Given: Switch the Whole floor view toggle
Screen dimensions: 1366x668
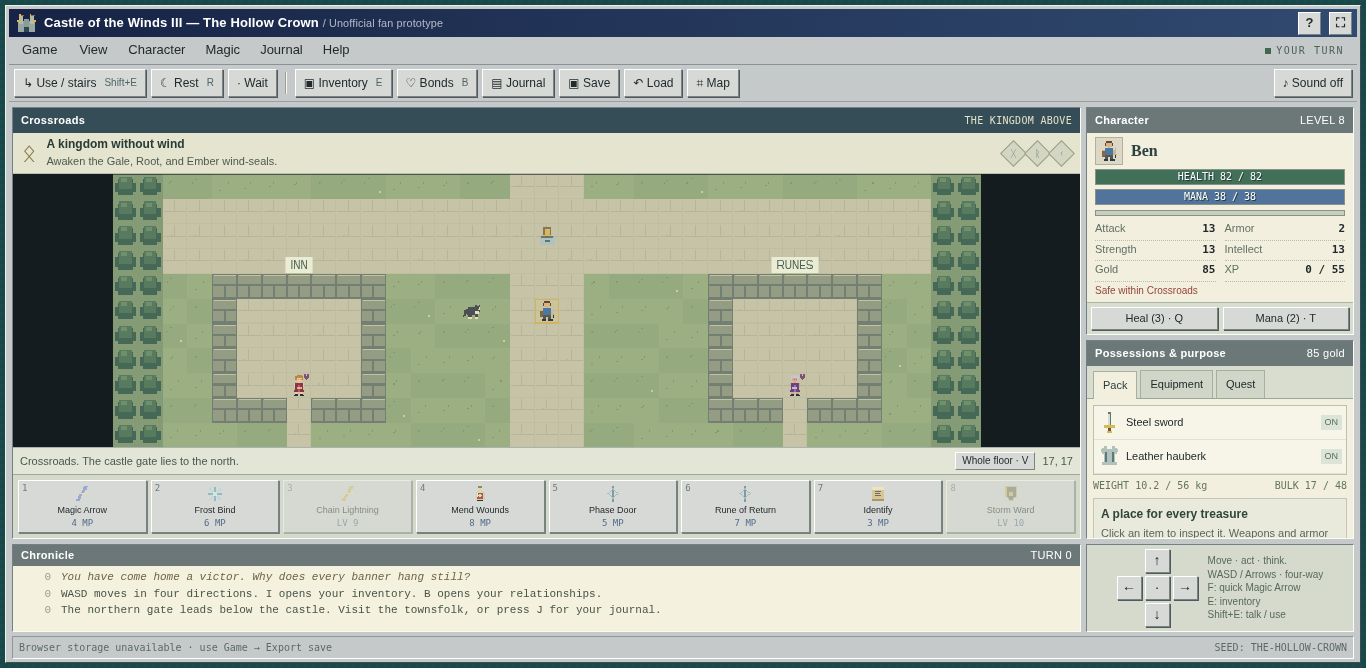Looking at the screenshot, I should tap(995, 461).
